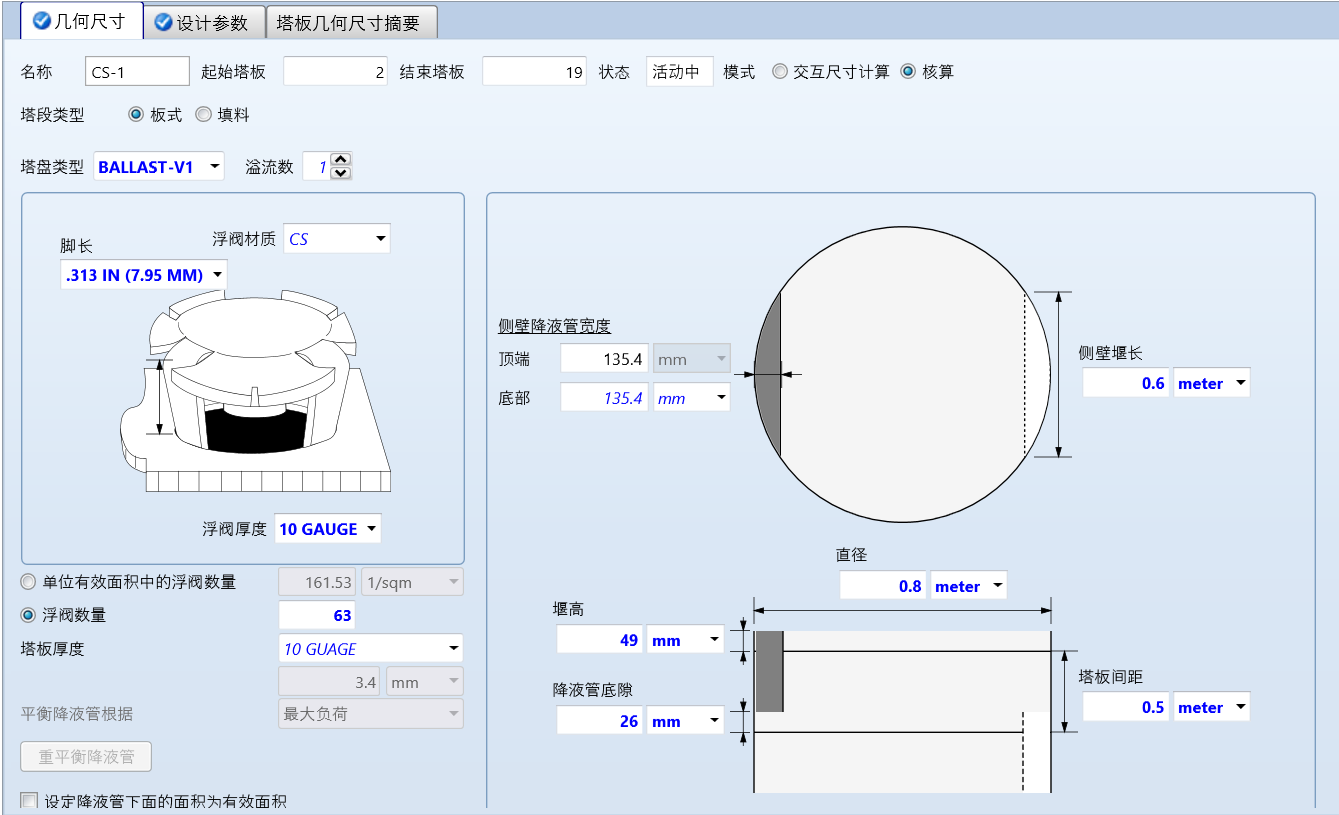Click the 重平衡降液管 button
Screen dimensions: 1339x815
(x=86, y=756)
